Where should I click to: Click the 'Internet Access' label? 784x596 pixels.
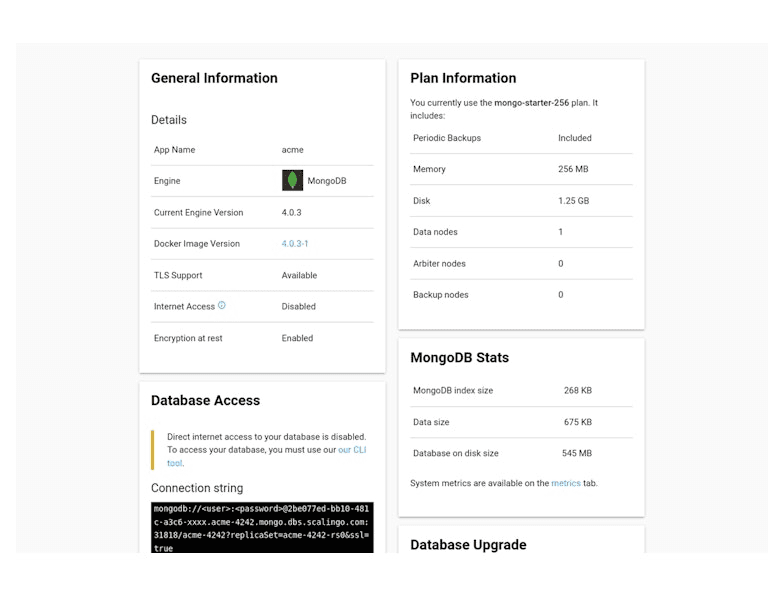[x=184, y=306]
